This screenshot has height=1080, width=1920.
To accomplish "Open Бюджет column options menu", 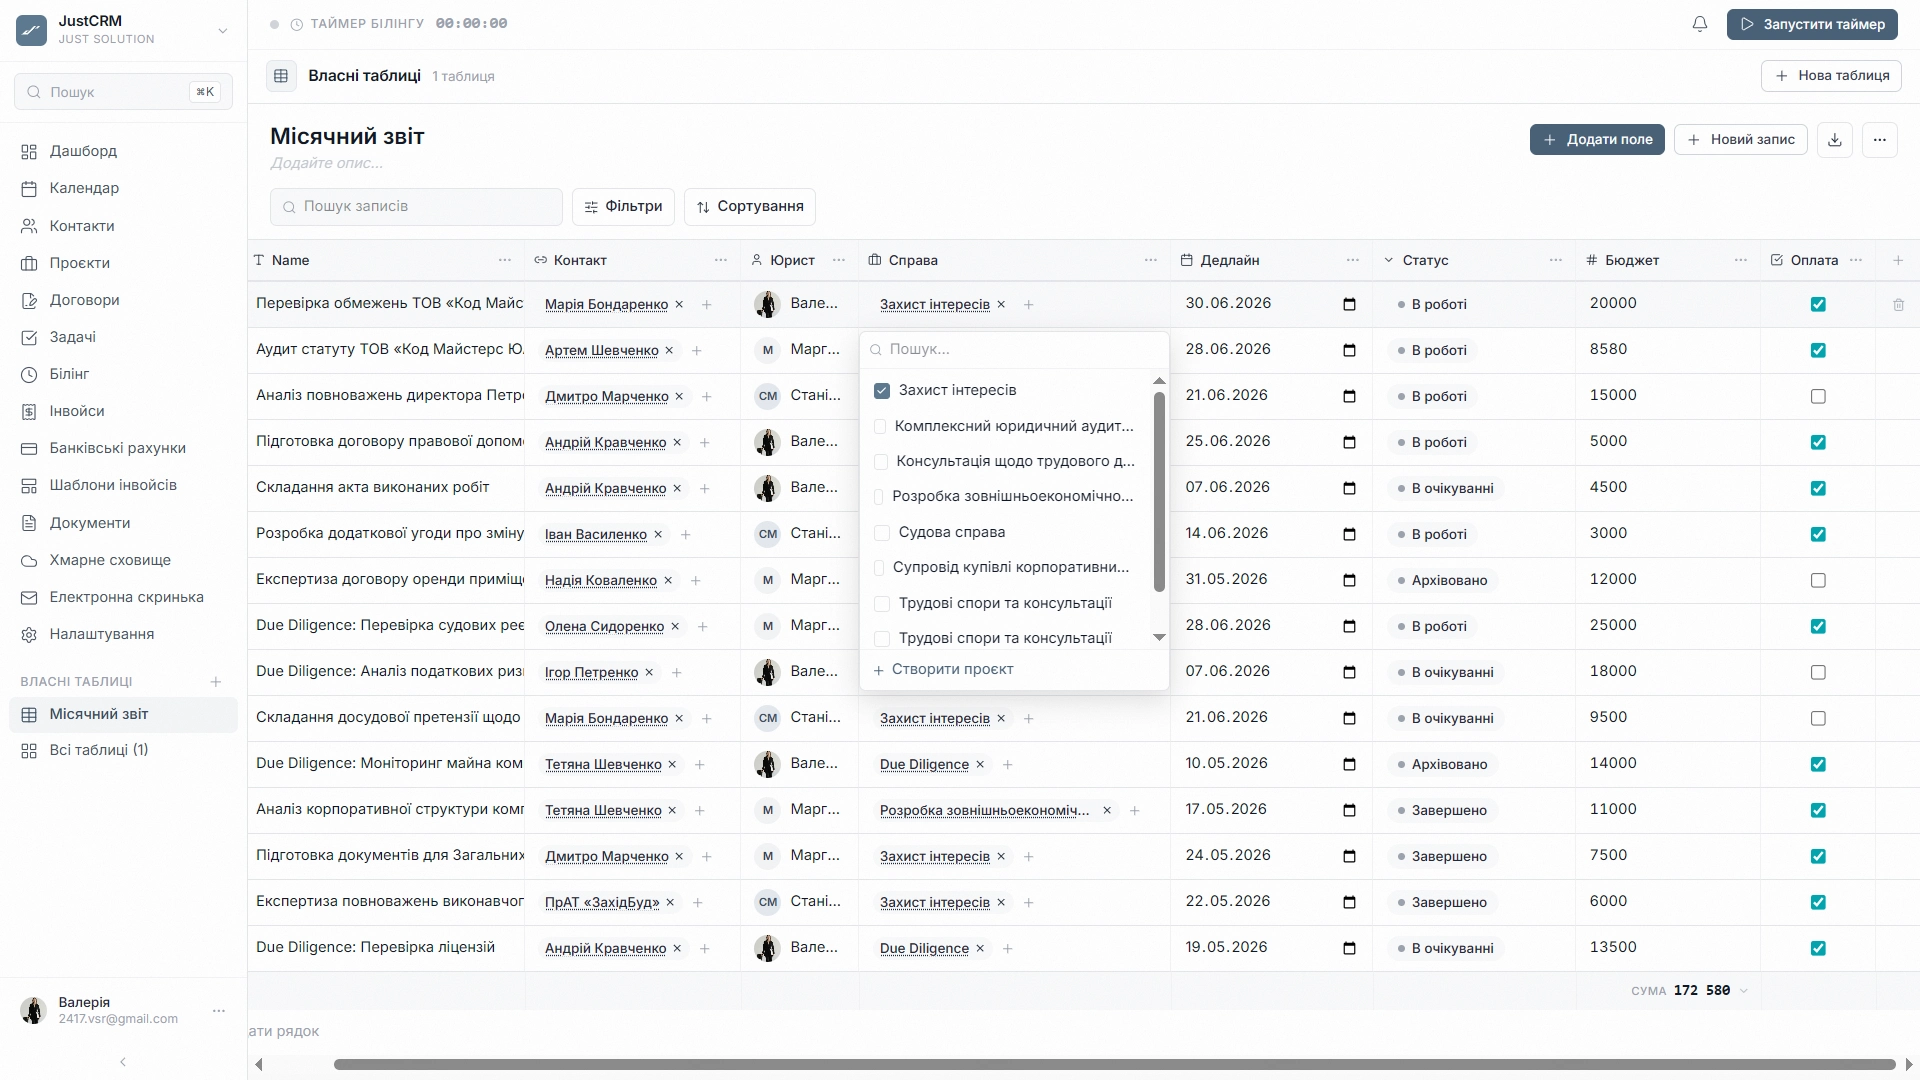I will [x=1741, y=260].
